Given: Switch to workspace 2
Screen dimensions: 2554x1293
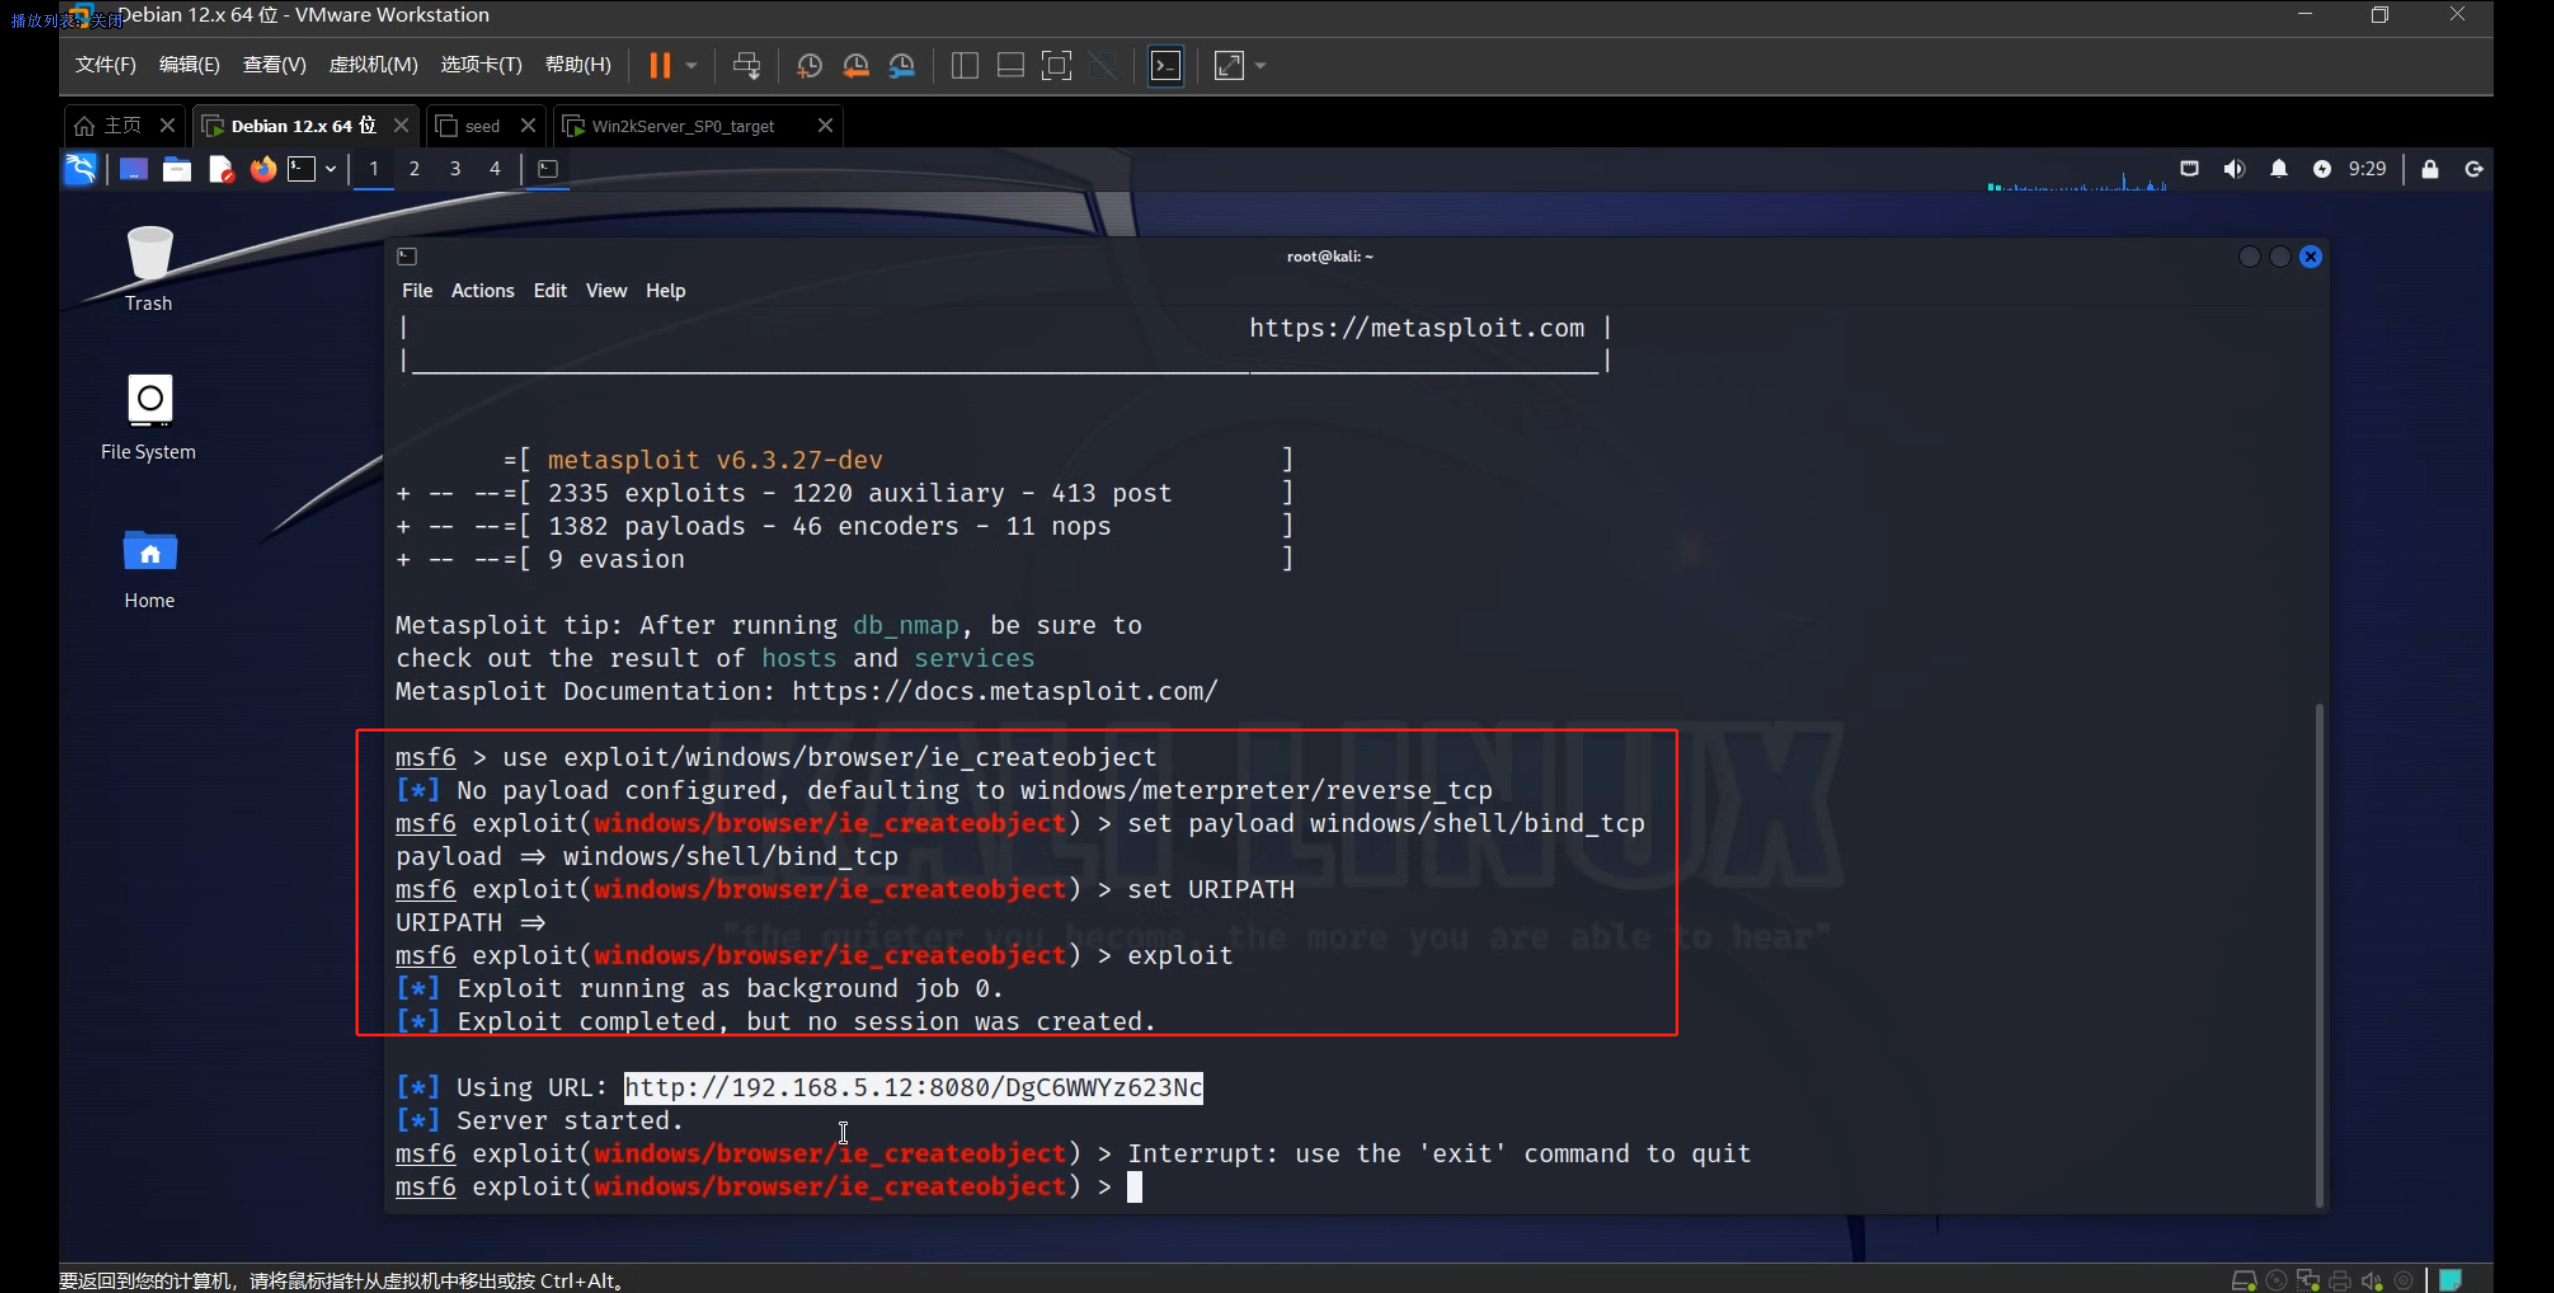Looking at the screenshot, I should click(414, 169).
